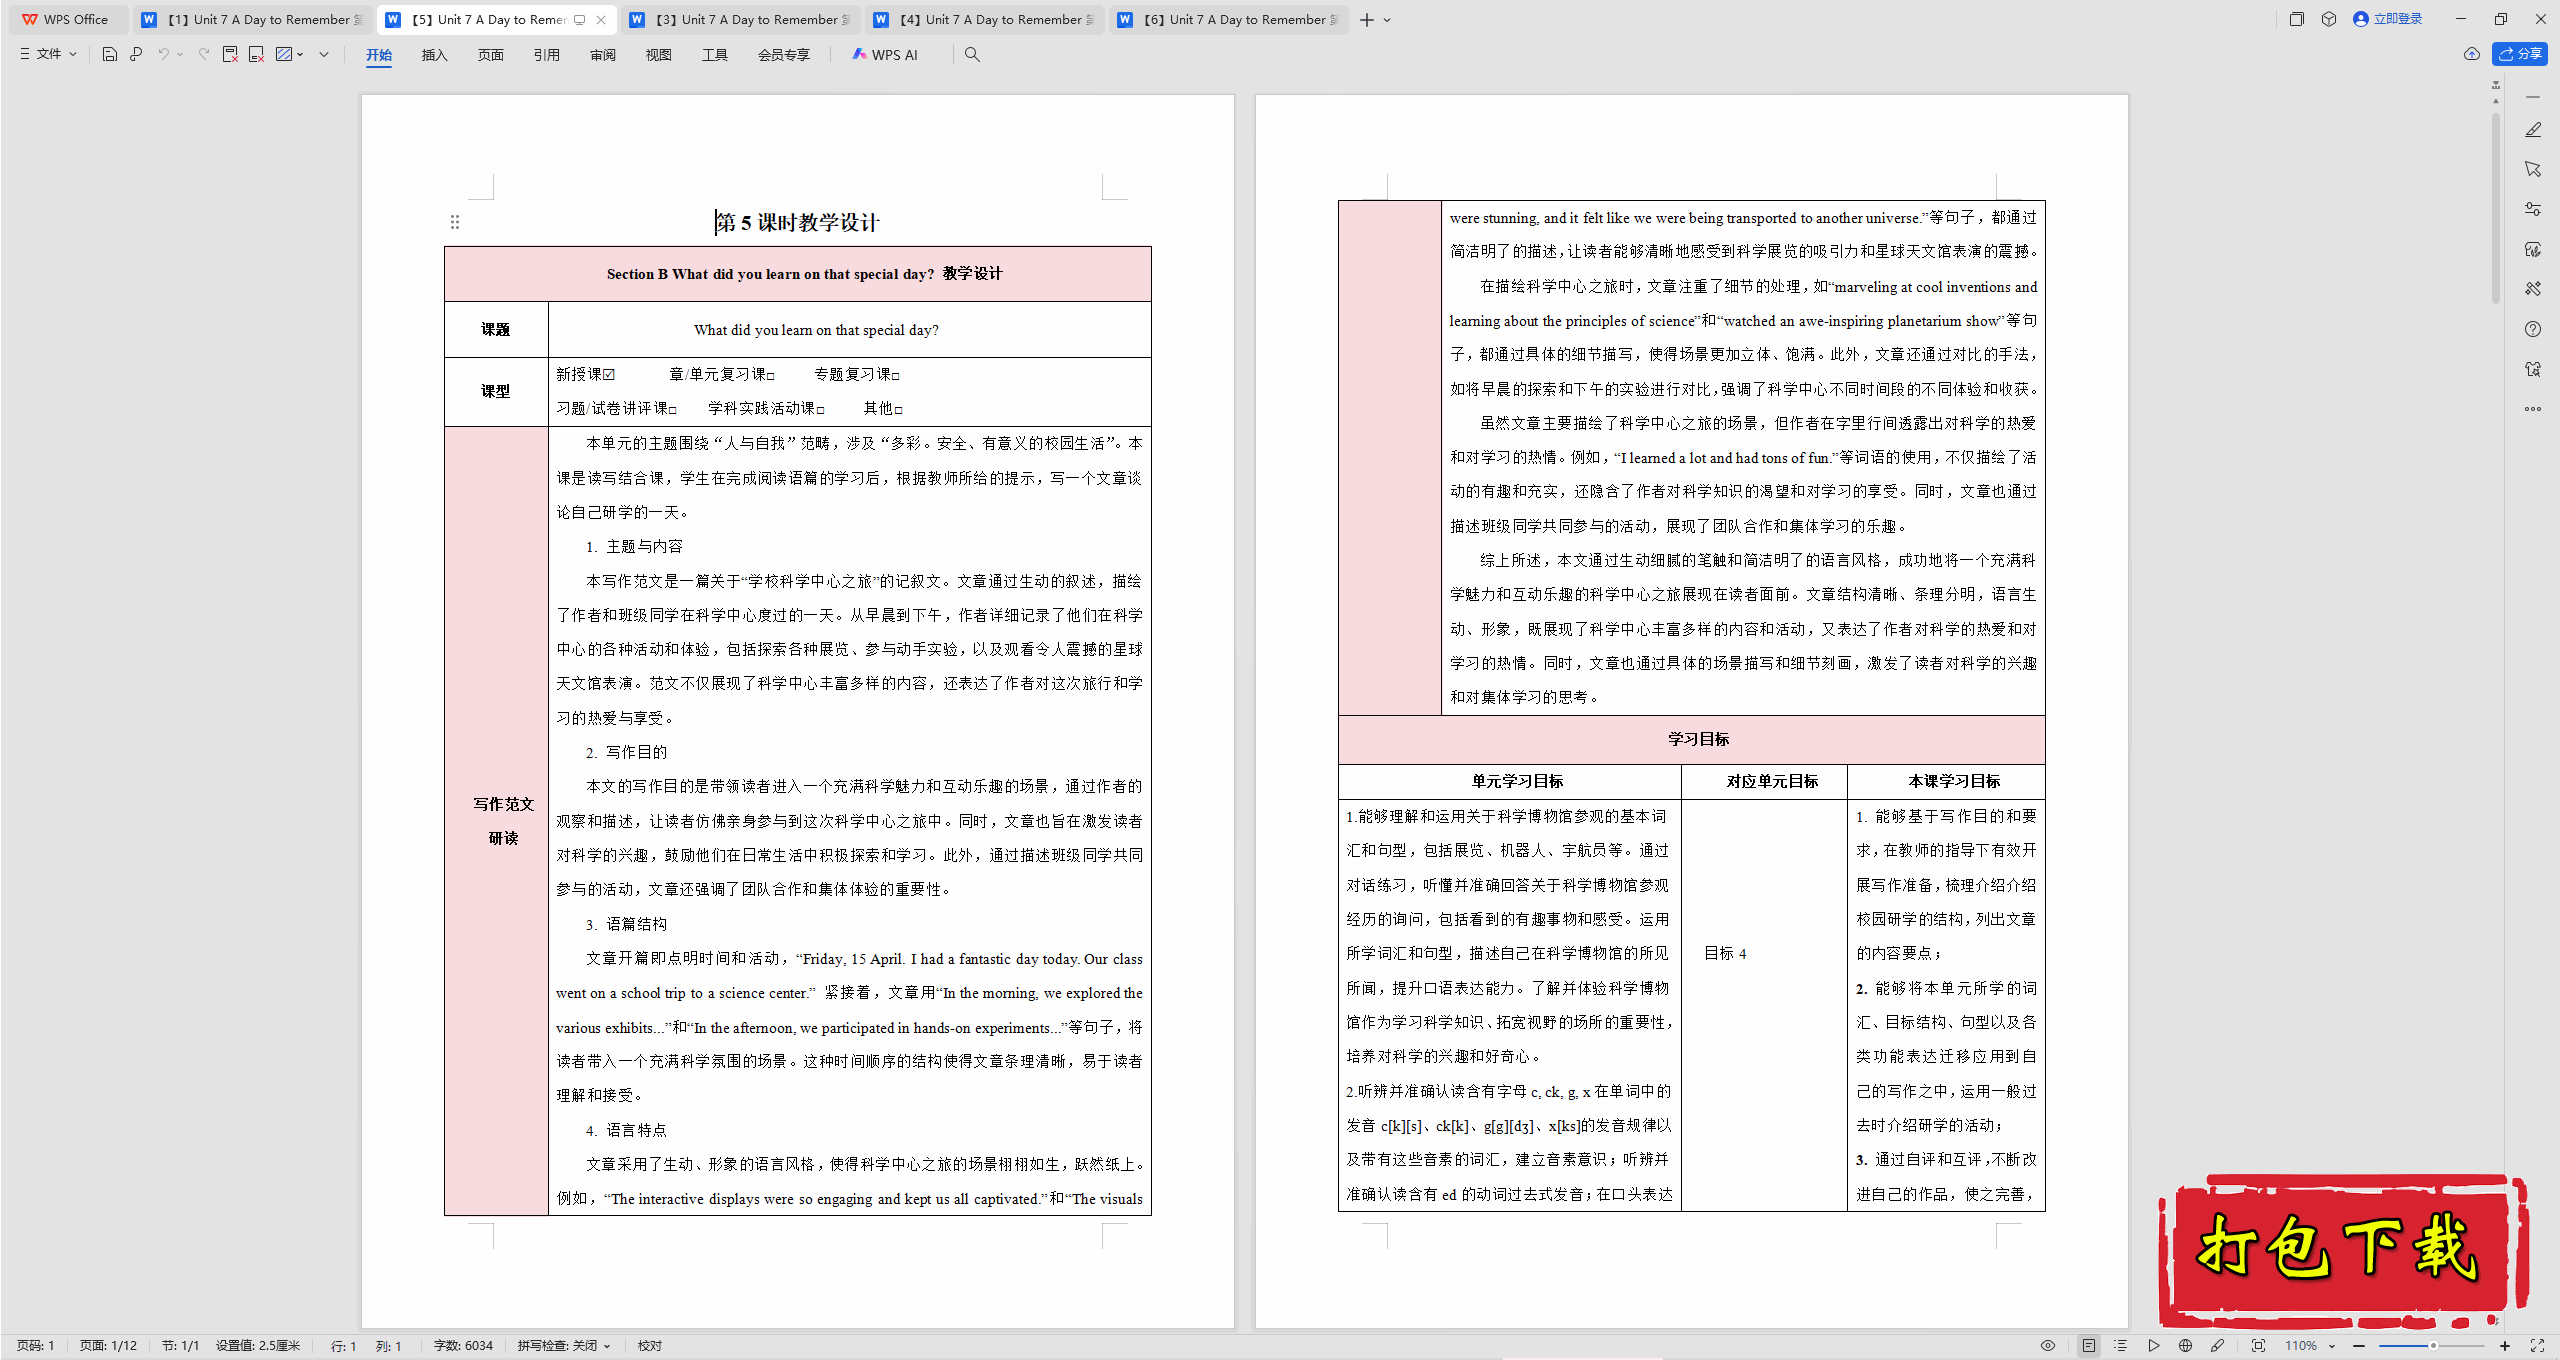The width and height of the screenshot is (2560, 1360).
Task: Click the 分享 share button
Action: click(x=2519, y=54)
